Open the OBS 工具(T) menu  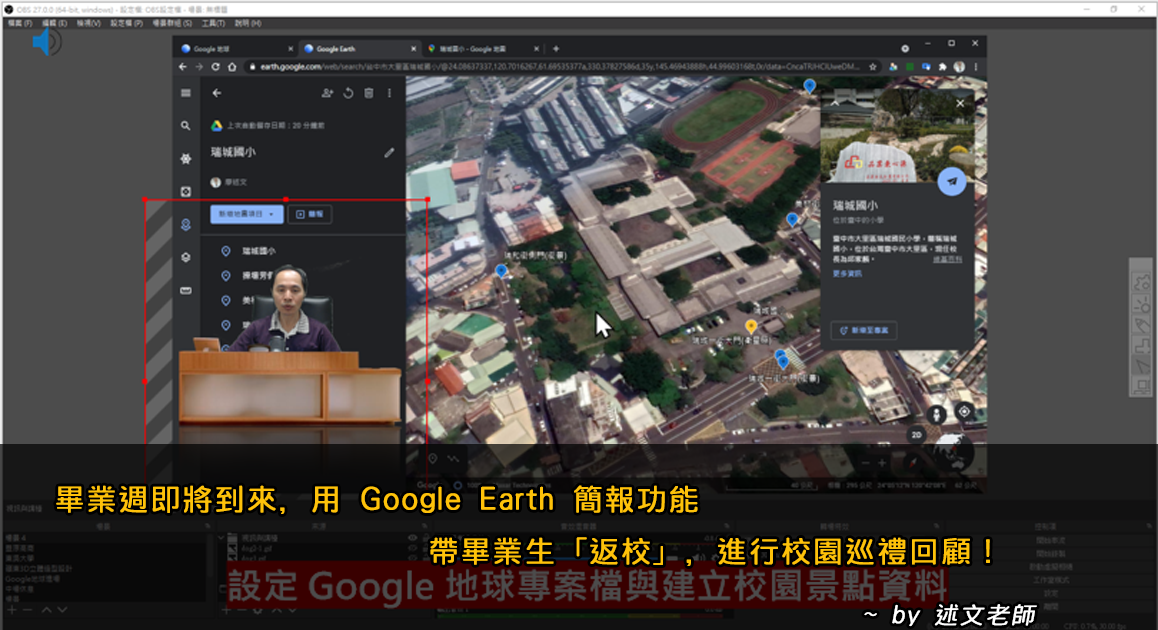213,24
